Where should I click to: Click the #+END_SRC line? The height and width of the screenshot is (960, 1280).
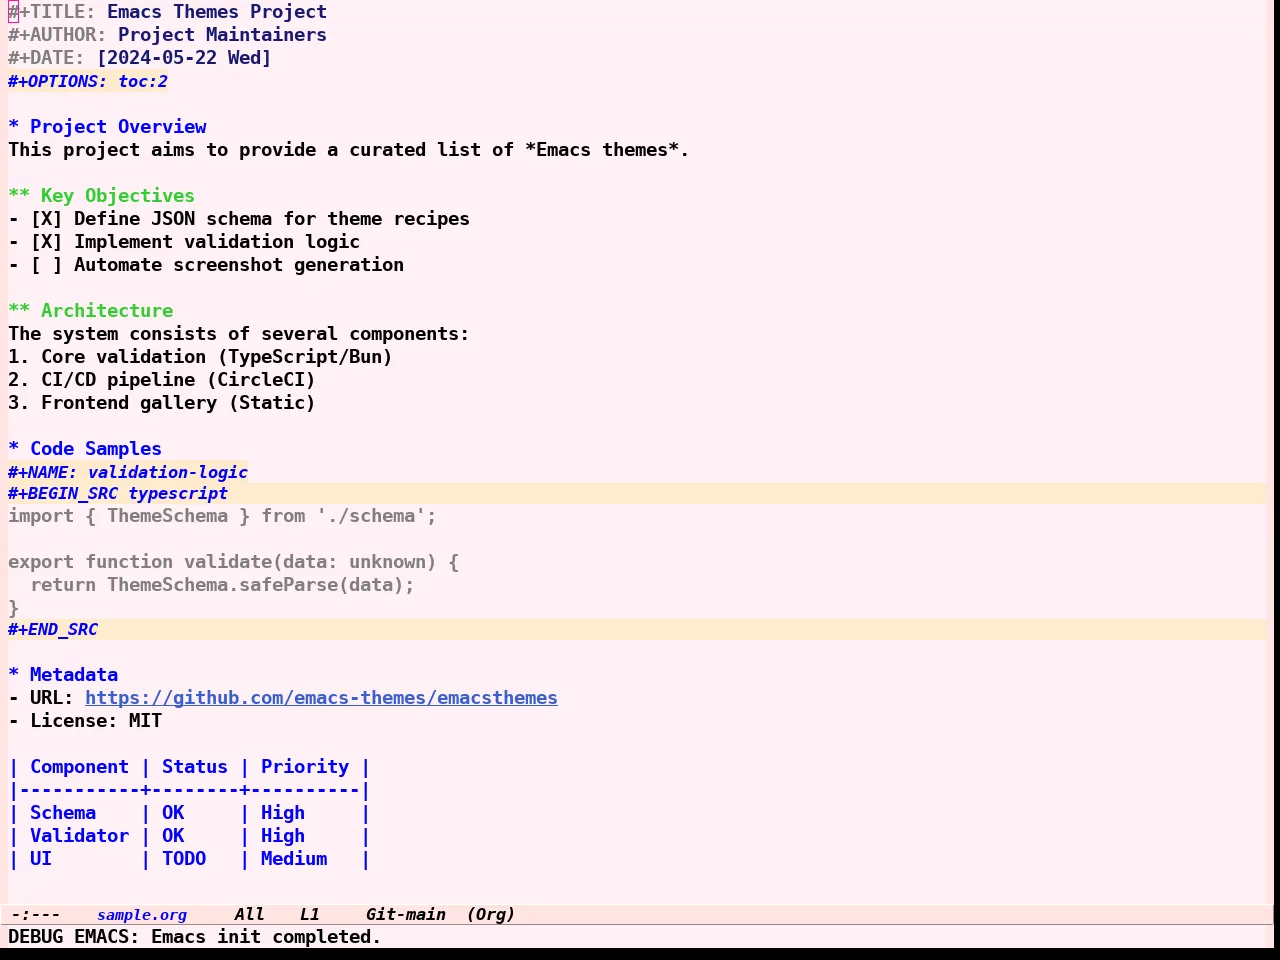pyautogui.click(x=53, y=630)
